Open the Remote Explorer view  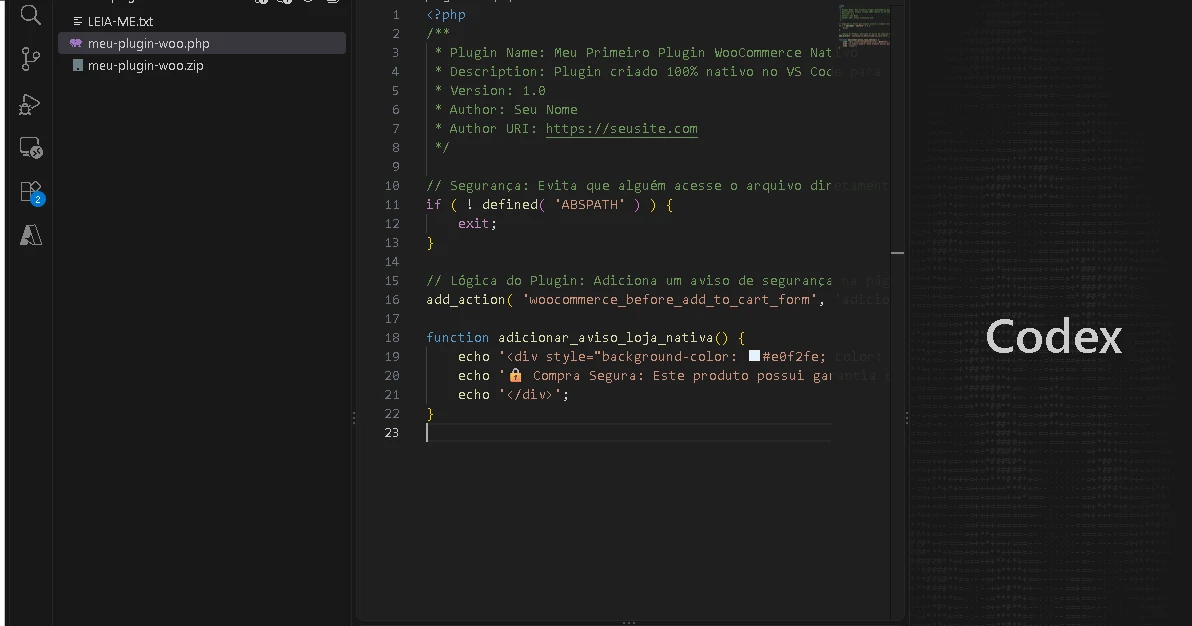pyautogui.click(x=30, y=148)
